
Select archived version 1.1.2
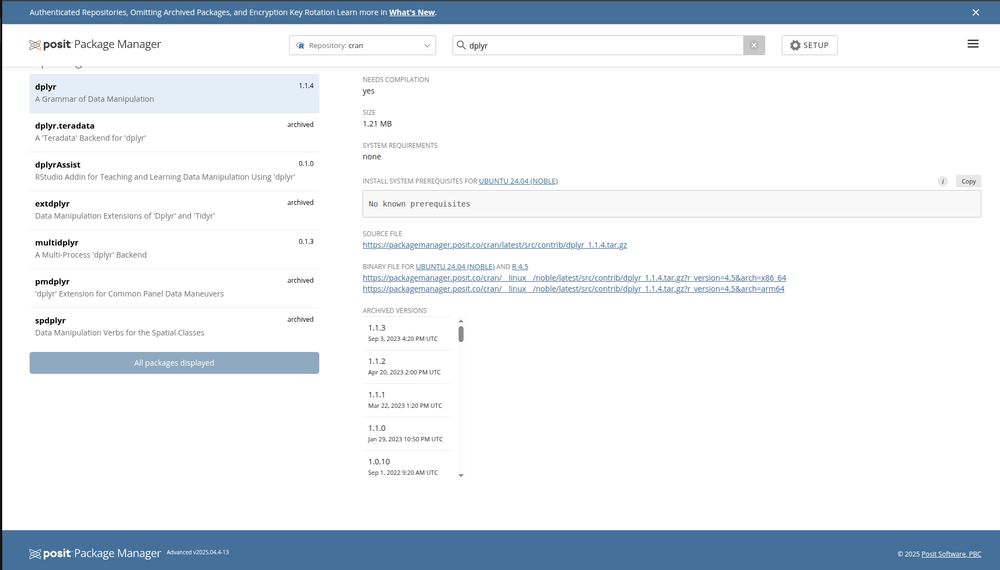click(407, 367)
